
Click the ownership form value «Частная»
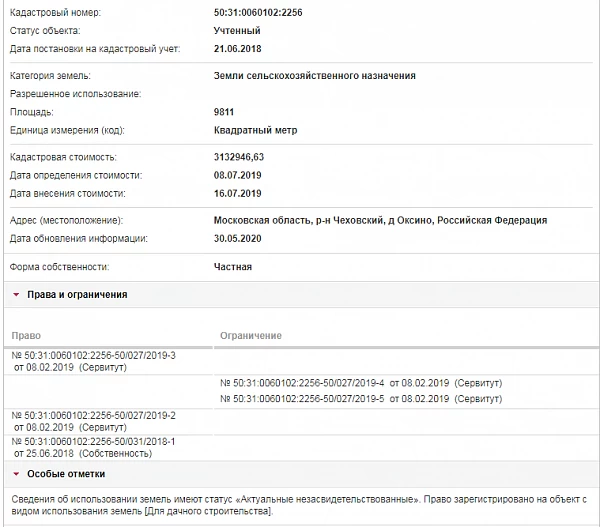[232, 267]
